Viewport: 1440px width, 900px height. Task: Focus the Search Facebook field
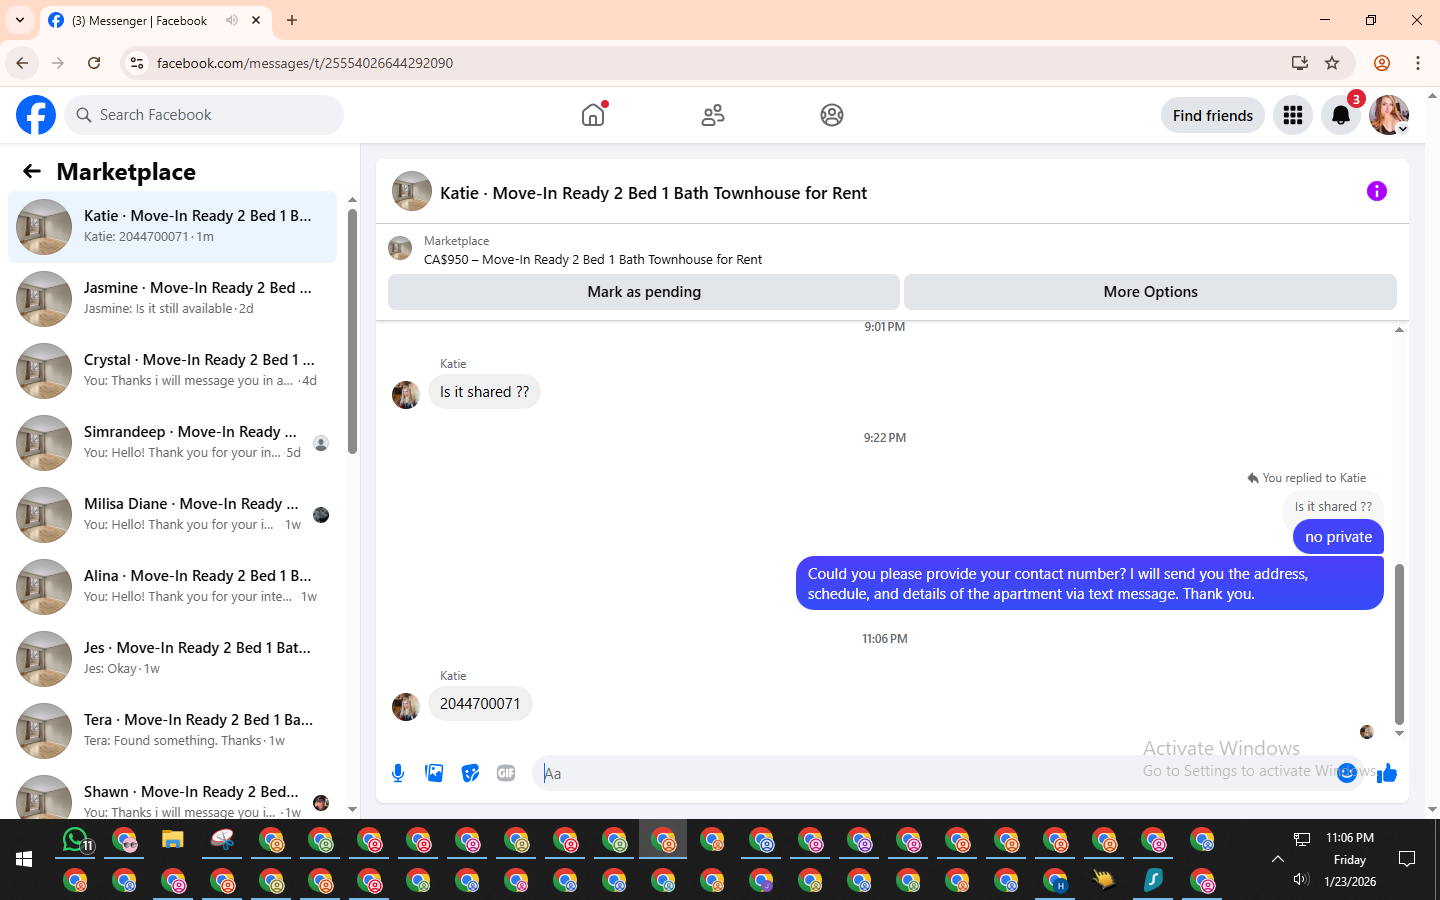pos(204,115)
